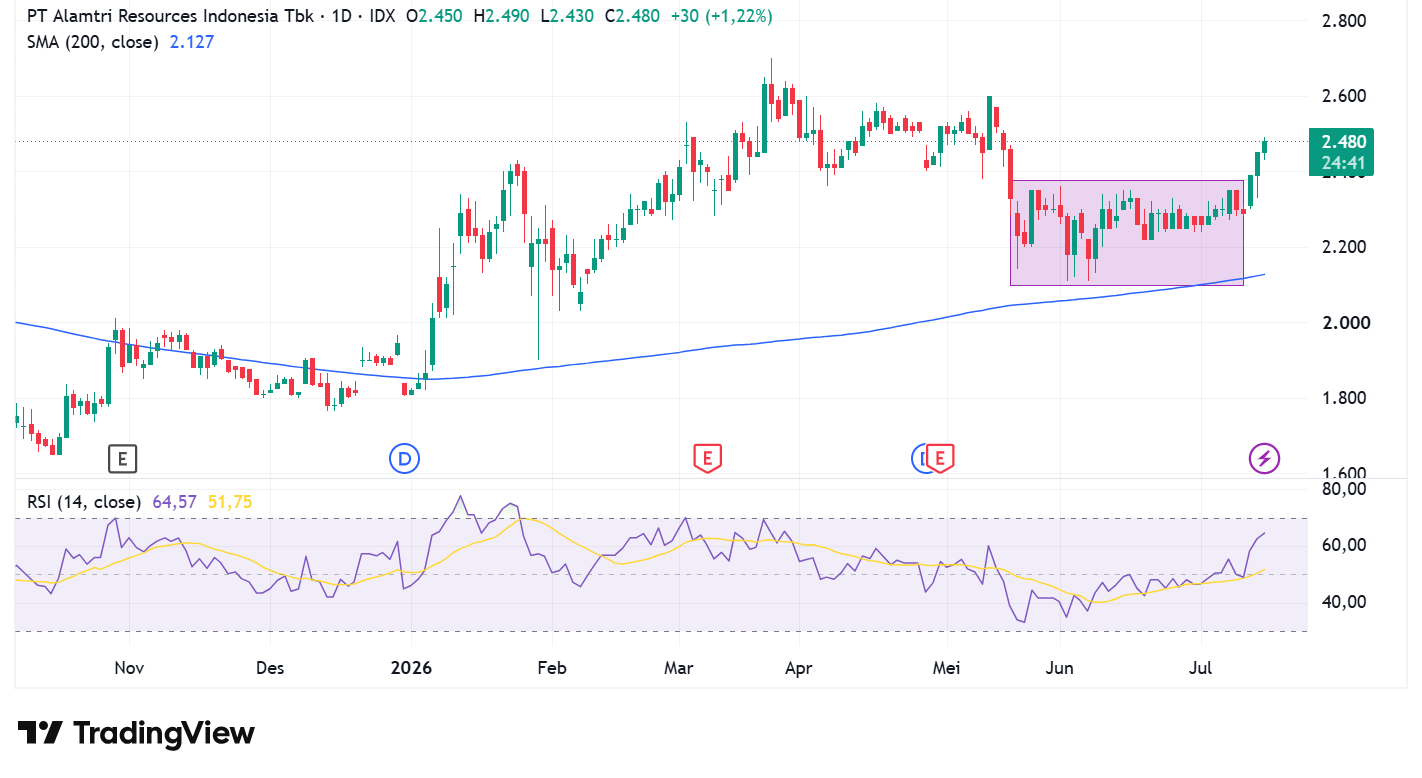Select the purple consolidation rectangle drawing
The height and width of the screenshot is (778, 1422).
coord(1126,233)
